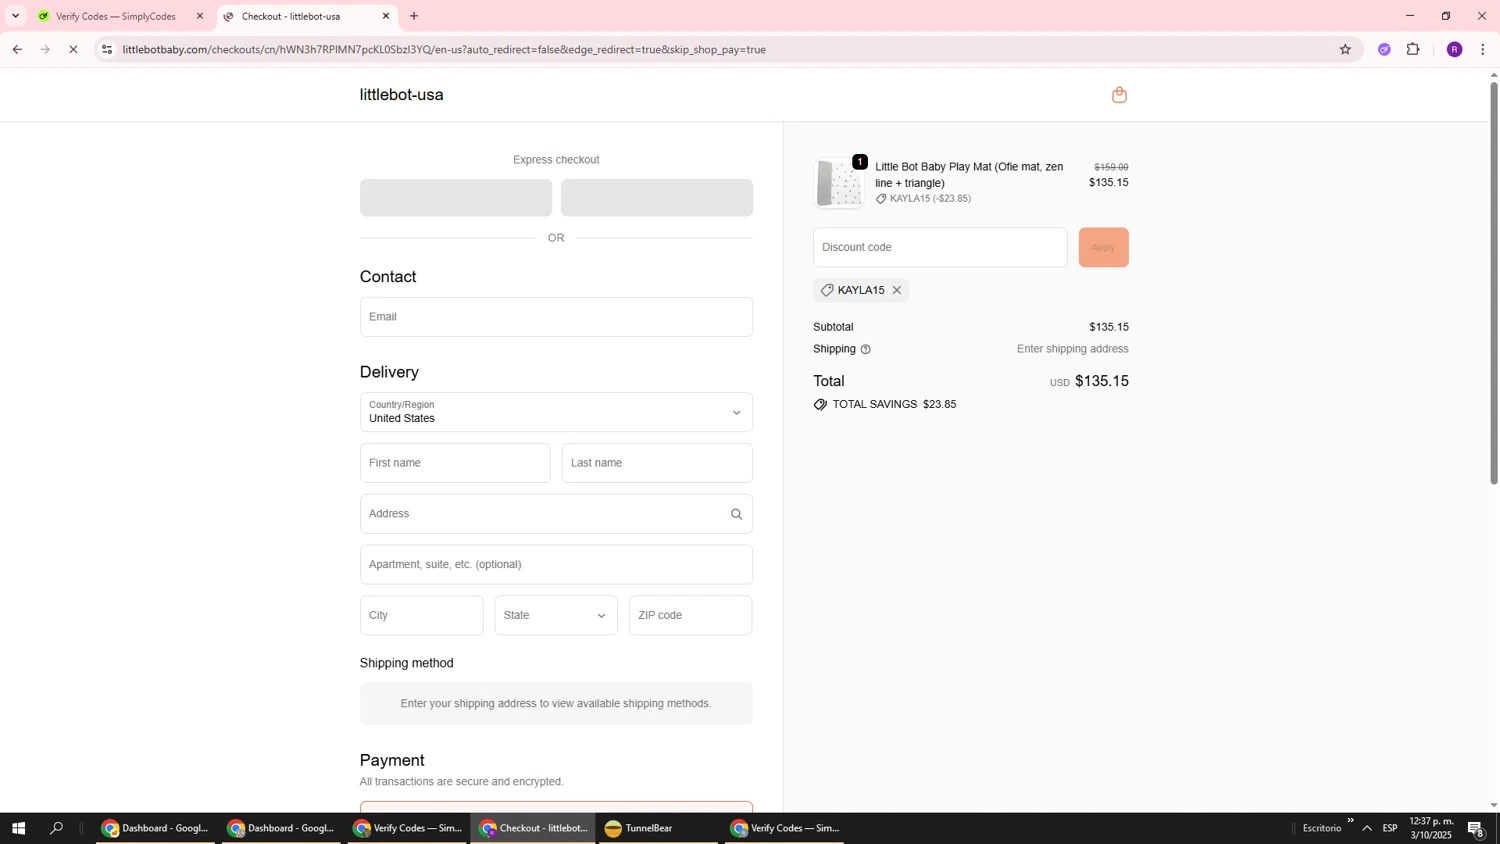Open the notification center icon
The height and width of the screenshot is (844, 1500).
1476,828
